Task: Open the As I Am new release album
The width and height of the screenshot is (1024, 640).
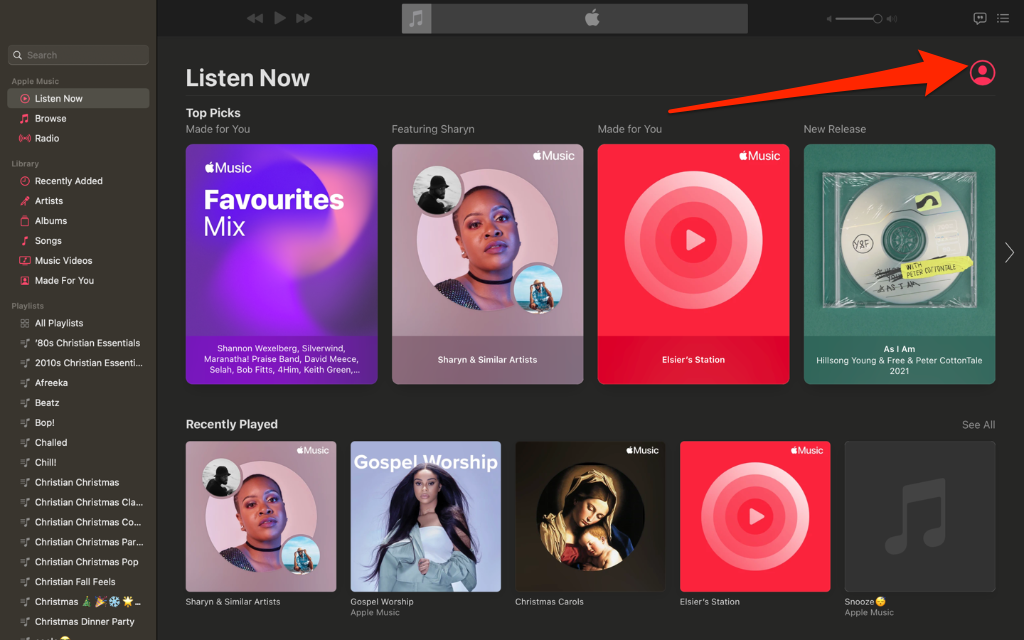Action: [899, 264]
